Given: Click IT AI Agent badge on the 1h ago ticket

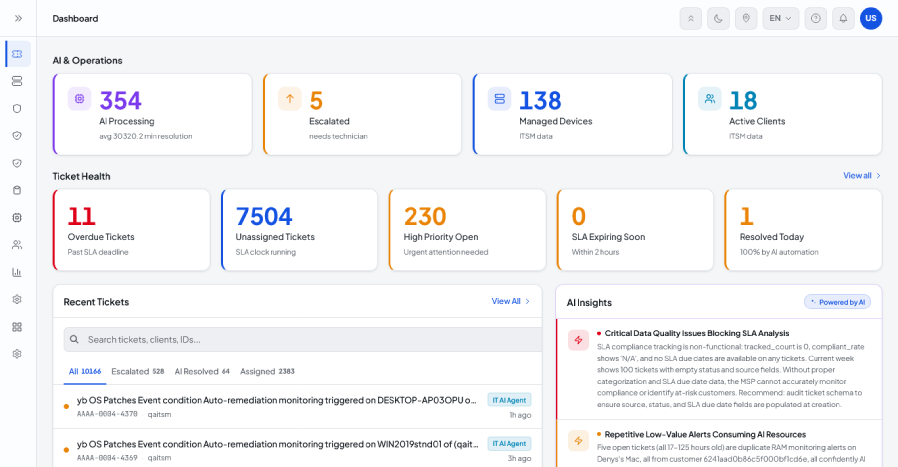Looking at the screenshot, I should pyautogui.click(x=509, y=400).
